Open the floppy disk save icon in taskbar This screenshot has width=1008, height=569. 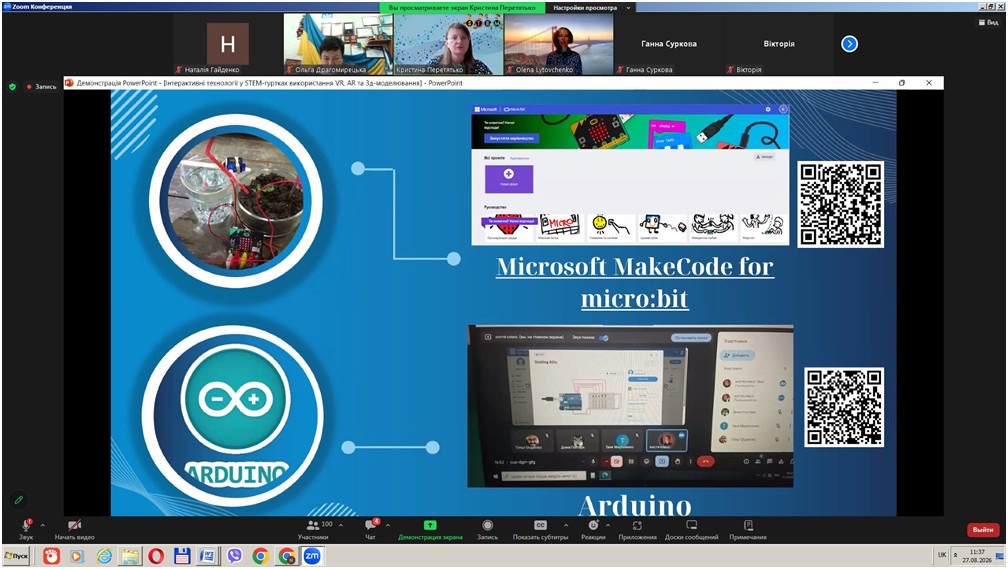(182, 555)
